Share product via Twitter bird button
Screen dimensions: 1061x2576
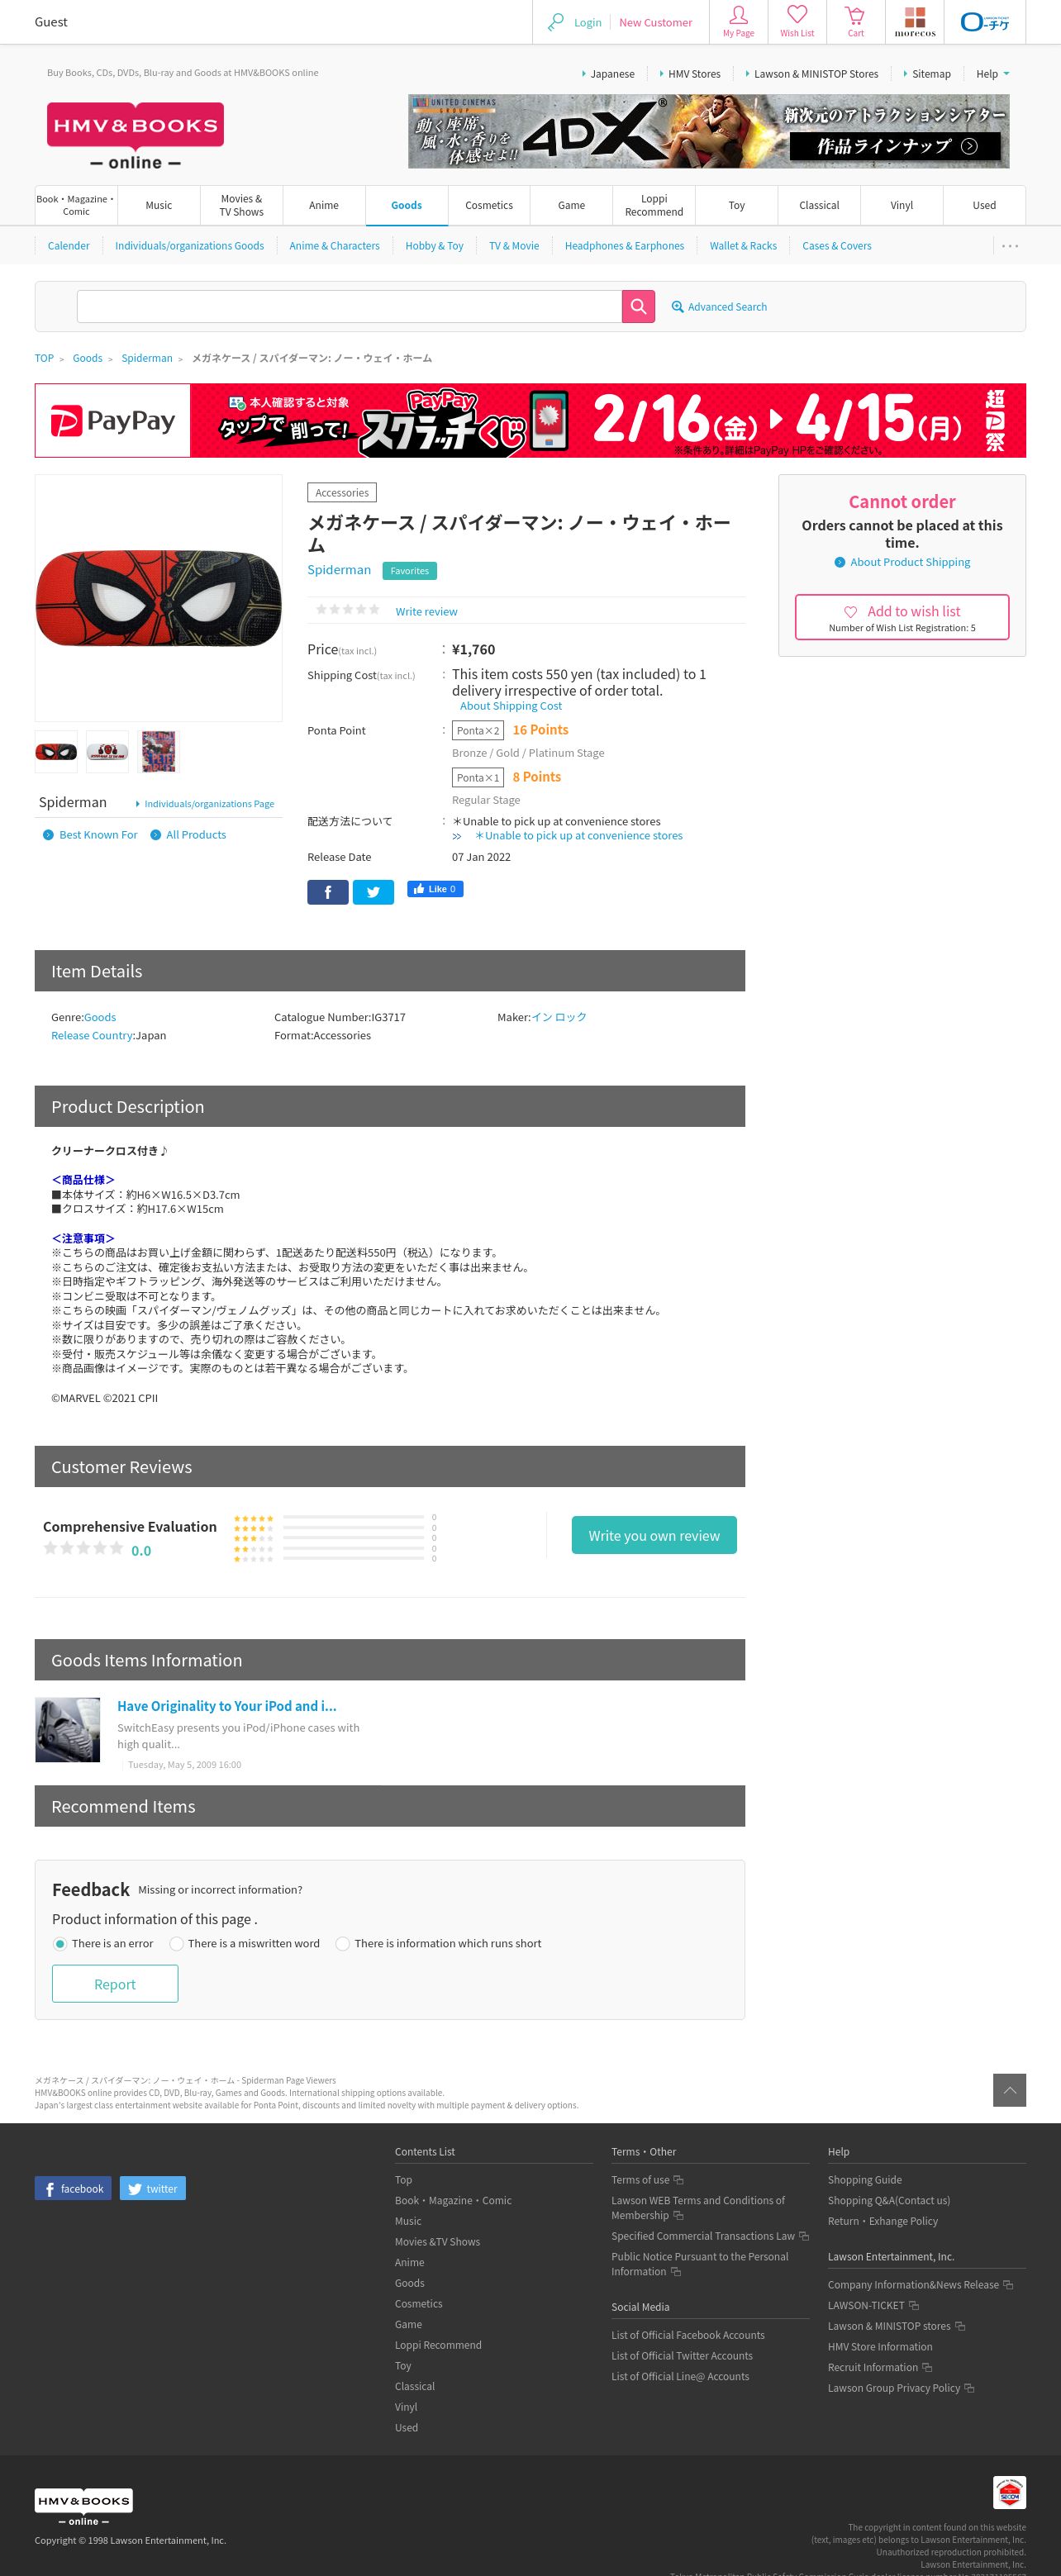pyautogui.click(x=373, y=891)
